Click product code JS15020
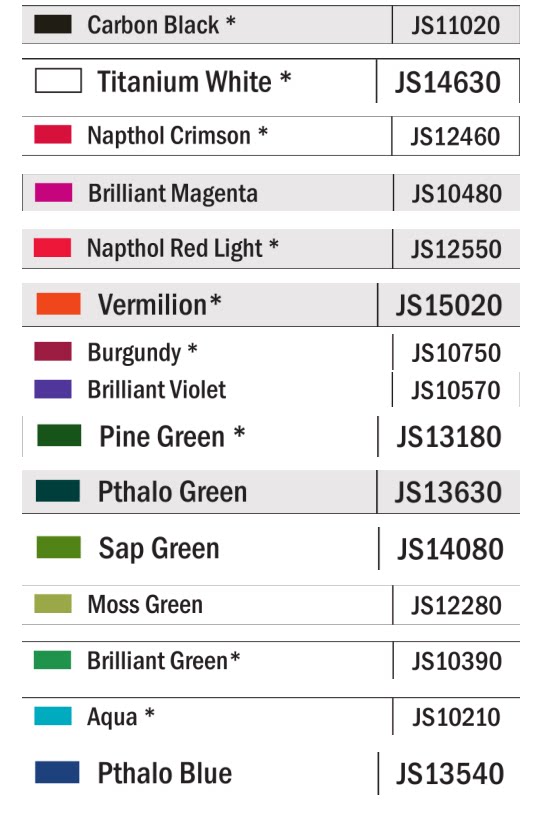This screenshot has width=541, height=829. pos(449,306)
